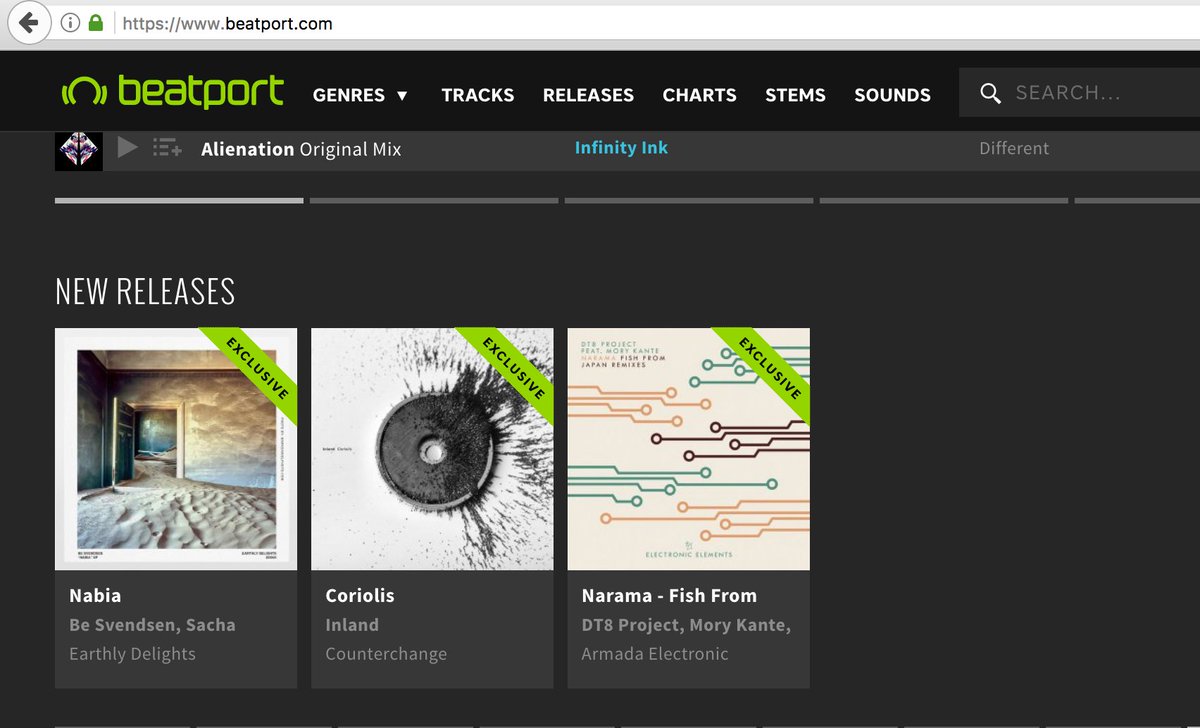Open the Nabia release cover art

click(x=176, y=449)
